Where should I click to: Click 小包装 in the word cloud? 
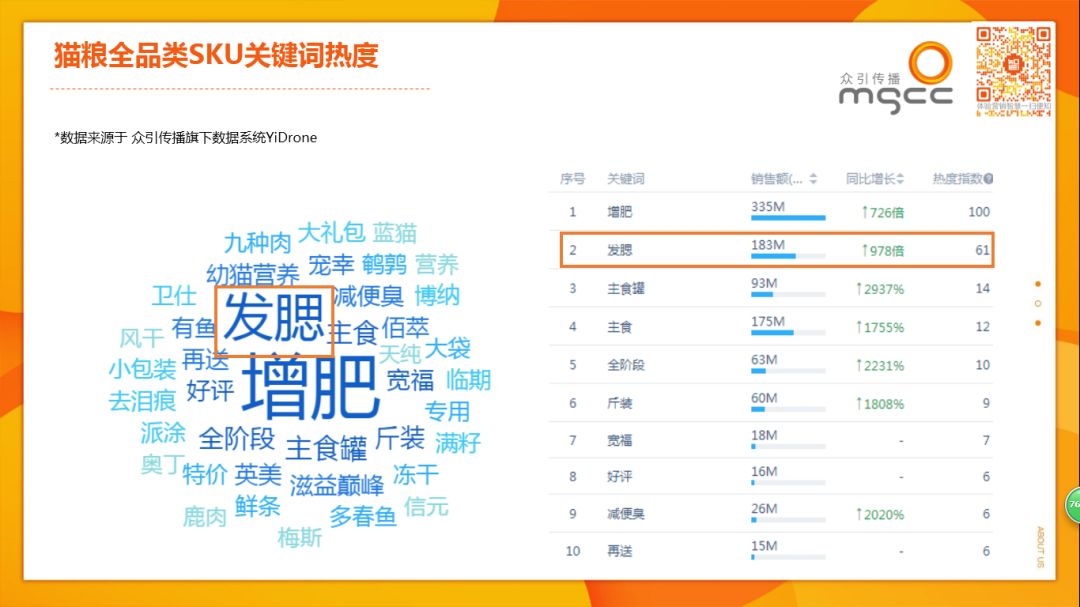pos(143,369)
